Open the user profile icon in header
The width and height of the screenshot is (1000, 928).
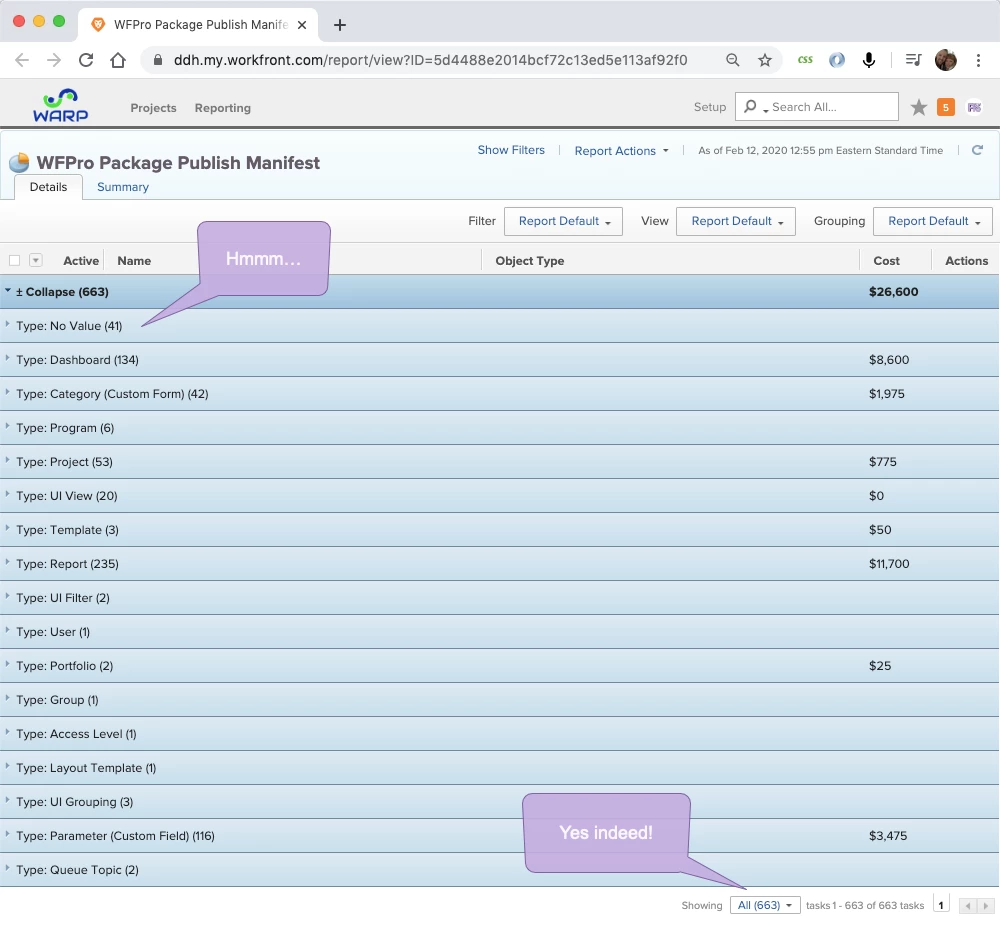(974, 107)
